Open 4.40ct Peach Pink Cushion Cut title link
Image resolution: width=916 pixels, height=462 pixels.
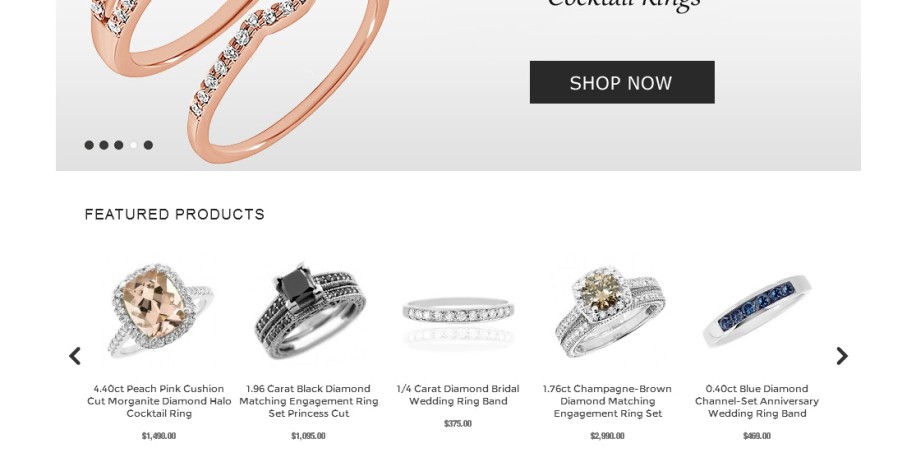click(x=159, y=401)
